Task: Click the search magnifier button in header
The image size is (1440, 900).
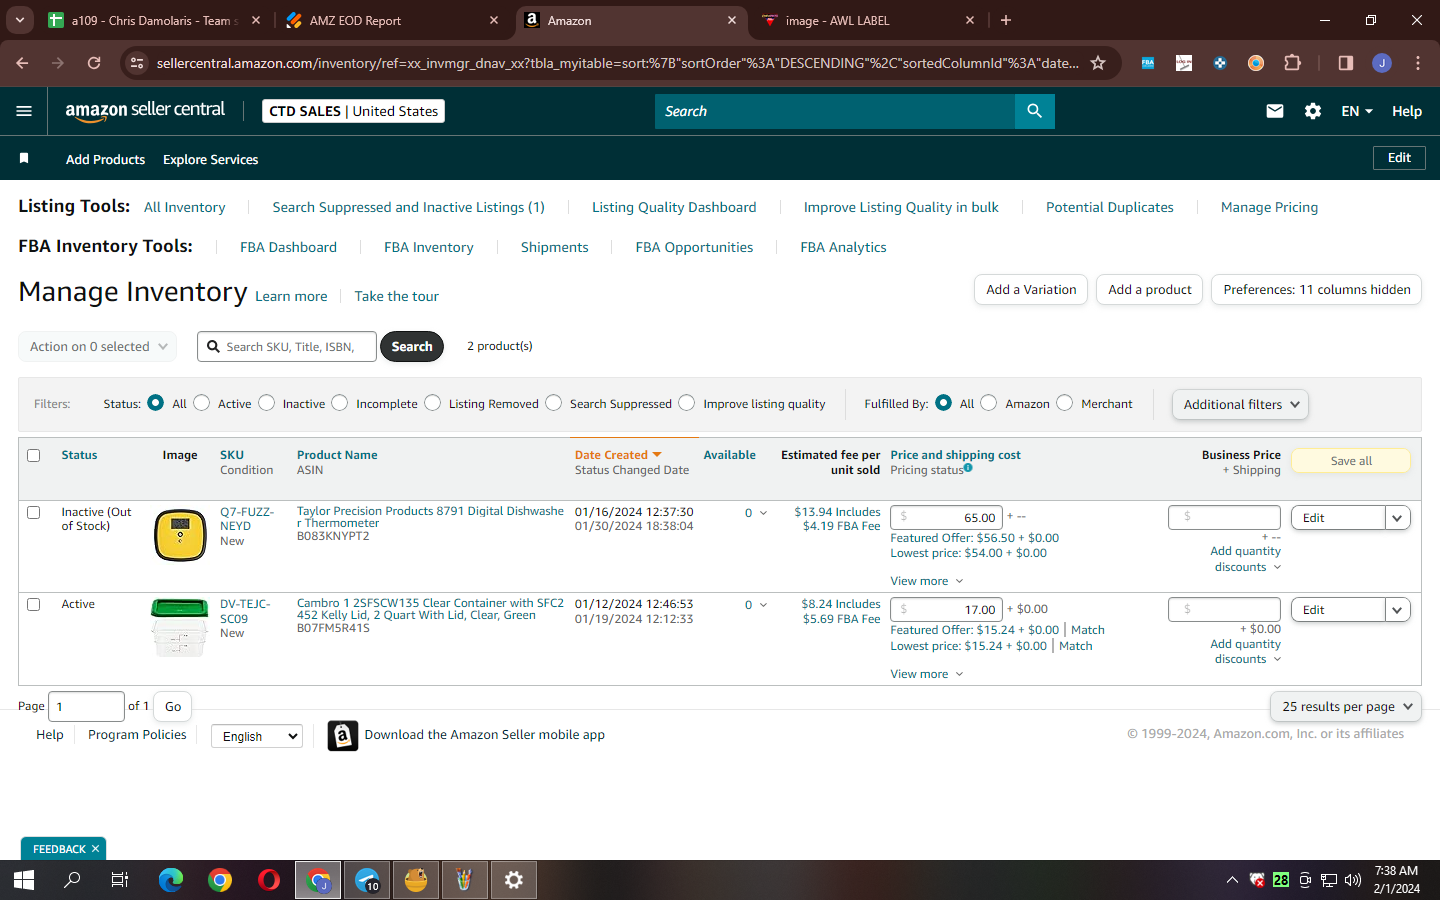Action: pyautogui.click(x=1034, y=111)
